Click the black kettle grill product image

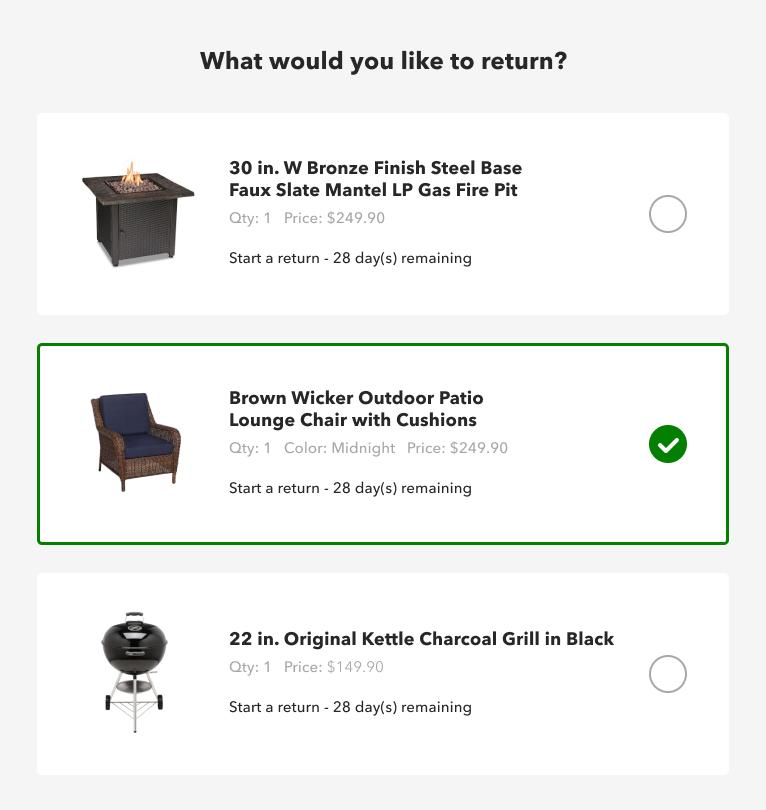click(x=134, y=672)
